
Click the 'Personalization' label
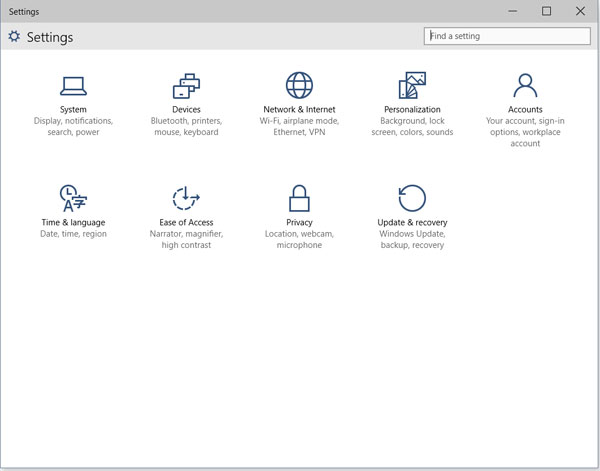coord(412,109)
